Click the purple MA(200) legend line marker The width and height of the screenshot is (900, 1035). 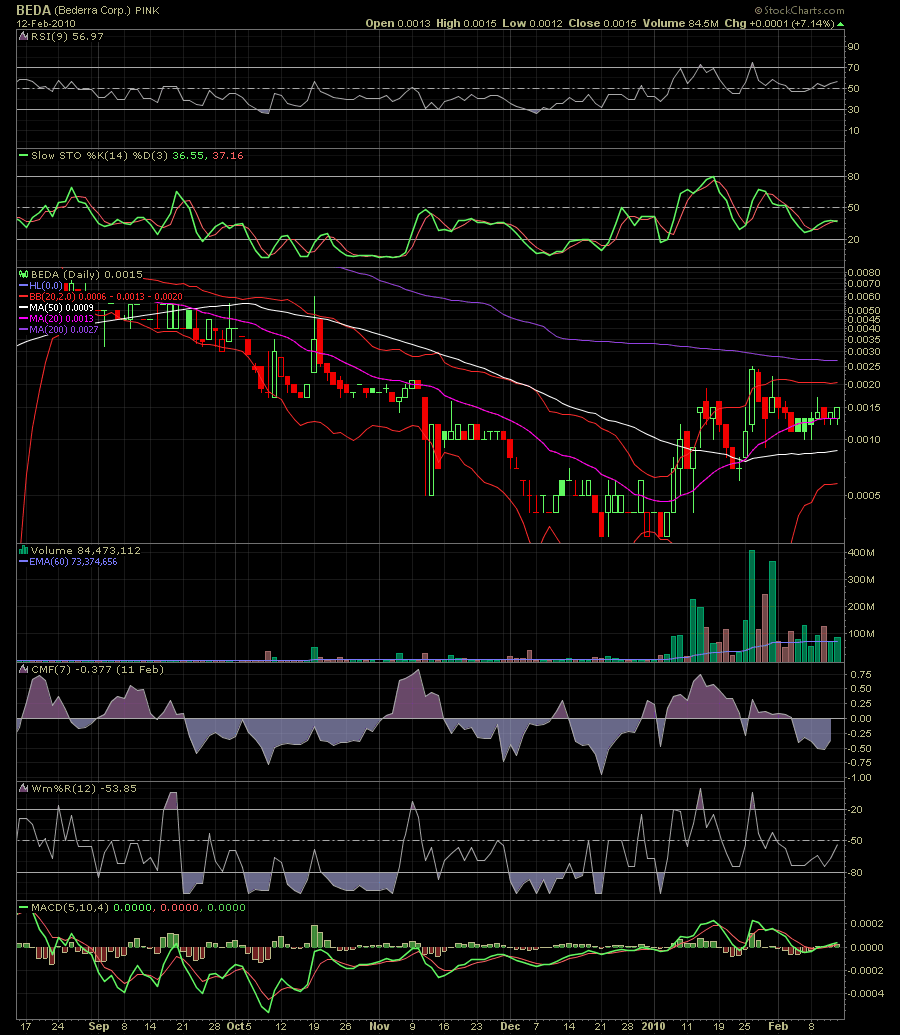click(24, 329)
